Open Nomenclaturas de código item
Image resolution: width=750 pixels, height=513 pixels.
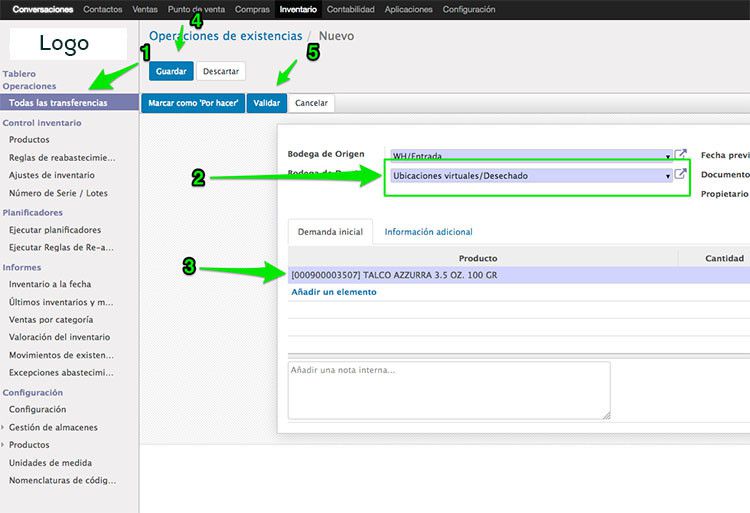(63, 480)
